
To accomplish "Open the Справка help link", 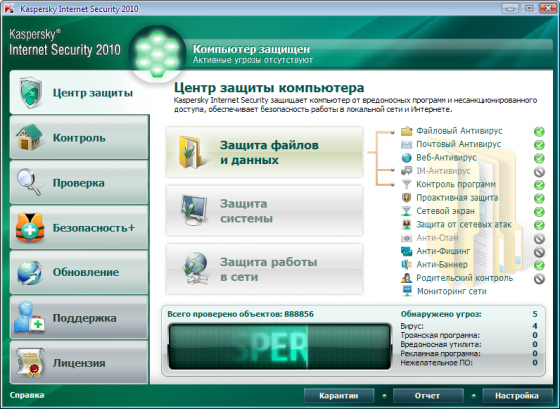I will point(27,395).
